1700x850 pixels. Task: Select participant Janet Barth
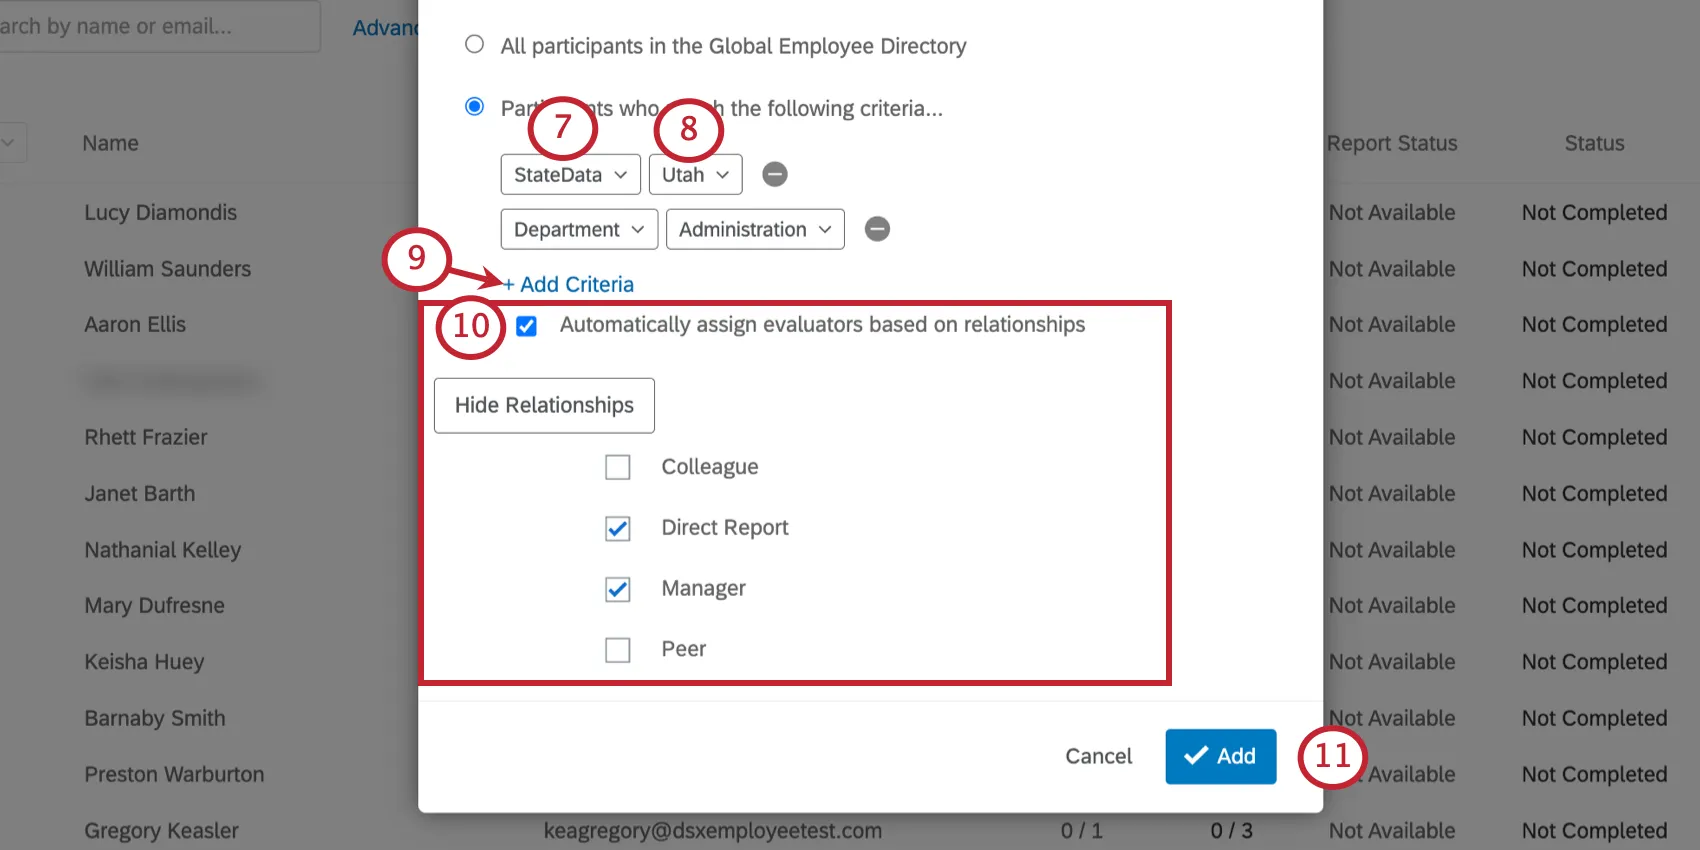140,493
